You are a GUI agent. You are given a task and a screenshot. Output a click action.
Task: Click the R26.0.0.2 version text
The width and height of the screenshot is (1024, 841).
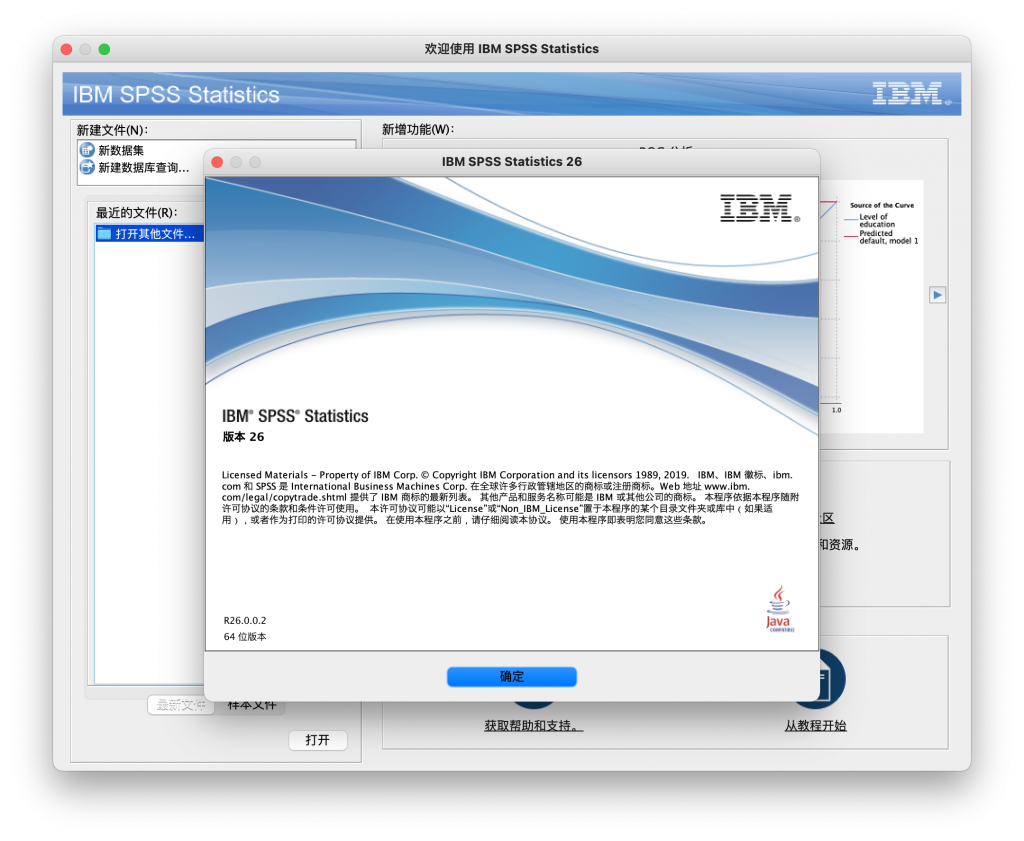click(x=245, y=620)
